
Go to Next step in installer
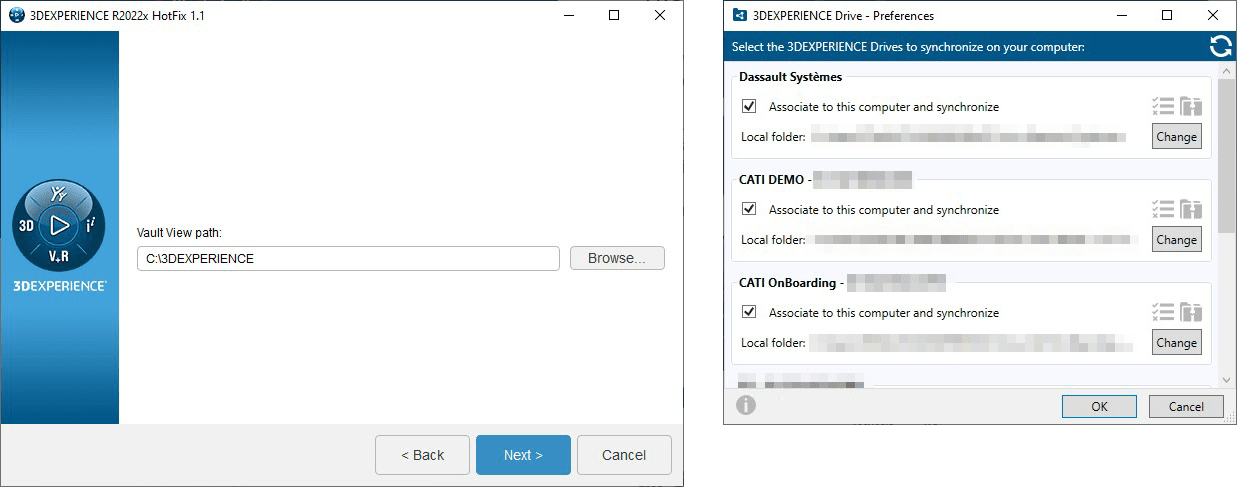(x=523, y=455)
